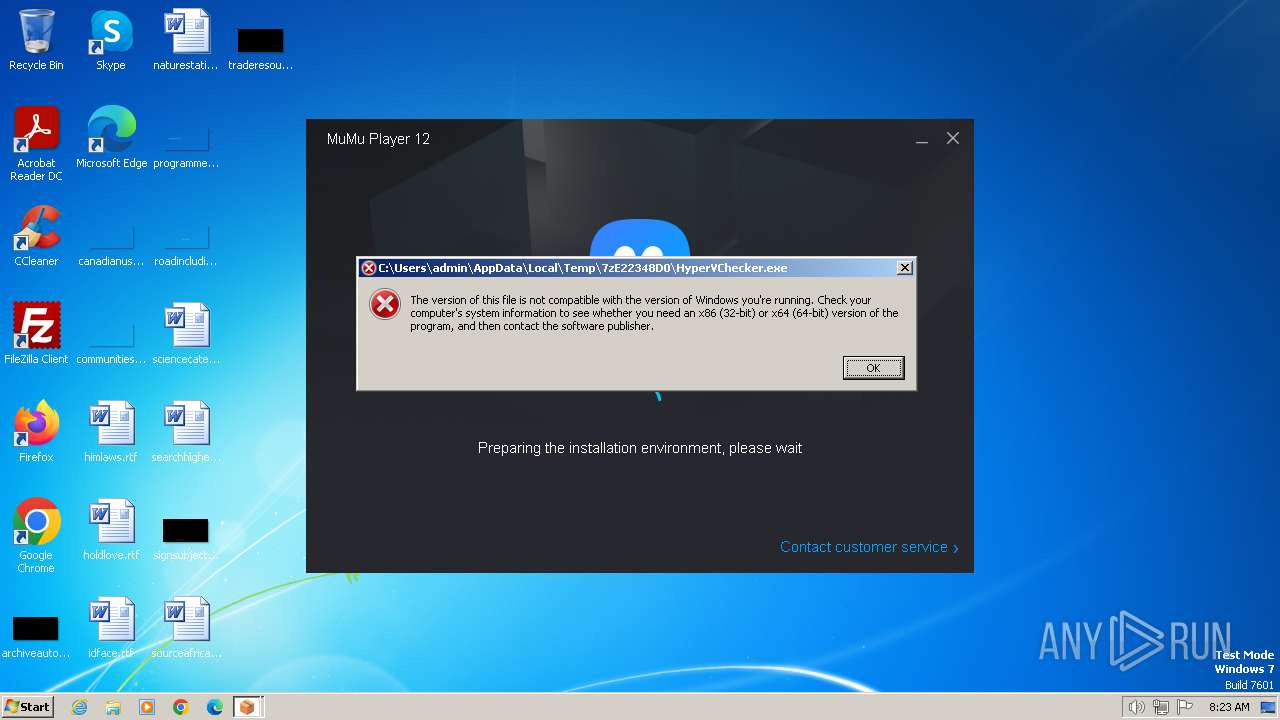The width and height of the screenshot is (1280, 720).
Task: Click the red error icon in dialog
Action: [x=385, y=304]
